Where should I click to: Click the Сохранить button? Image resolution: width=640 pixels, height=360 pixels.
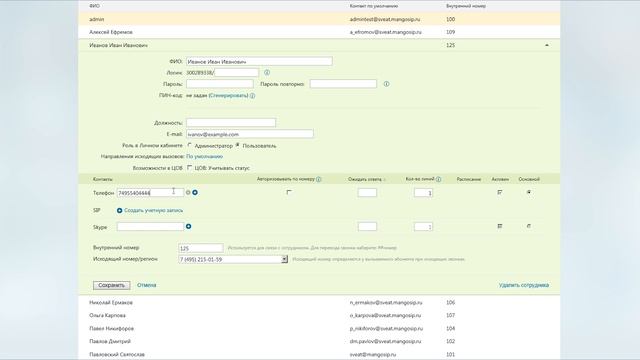(x=111, y=285)
